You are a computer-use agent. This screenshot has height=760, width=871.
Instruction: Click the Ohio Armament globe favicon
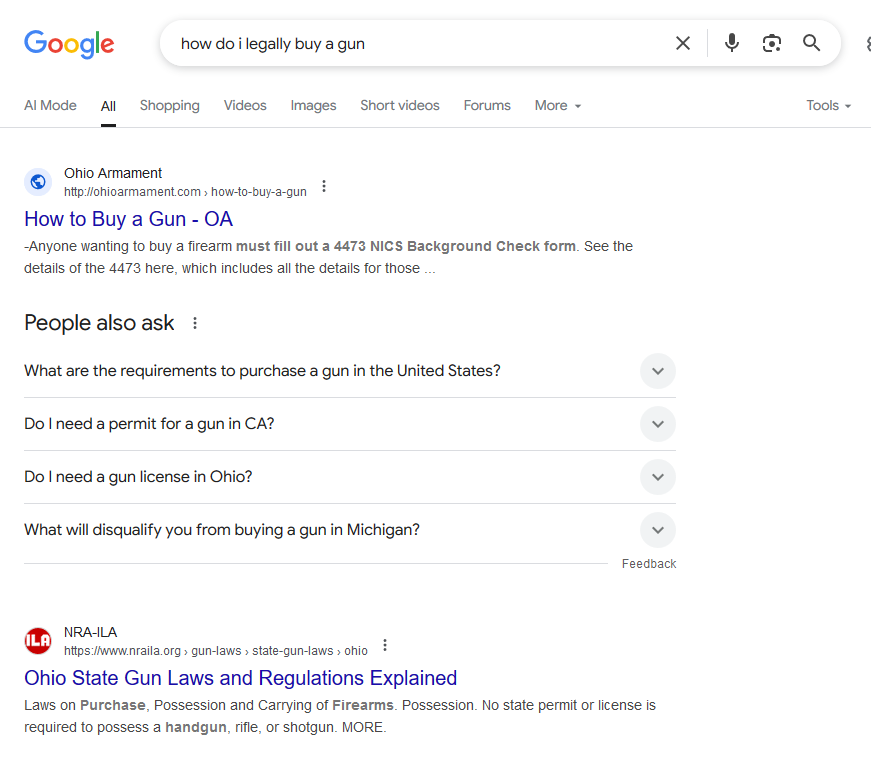[x=38, y=182]
